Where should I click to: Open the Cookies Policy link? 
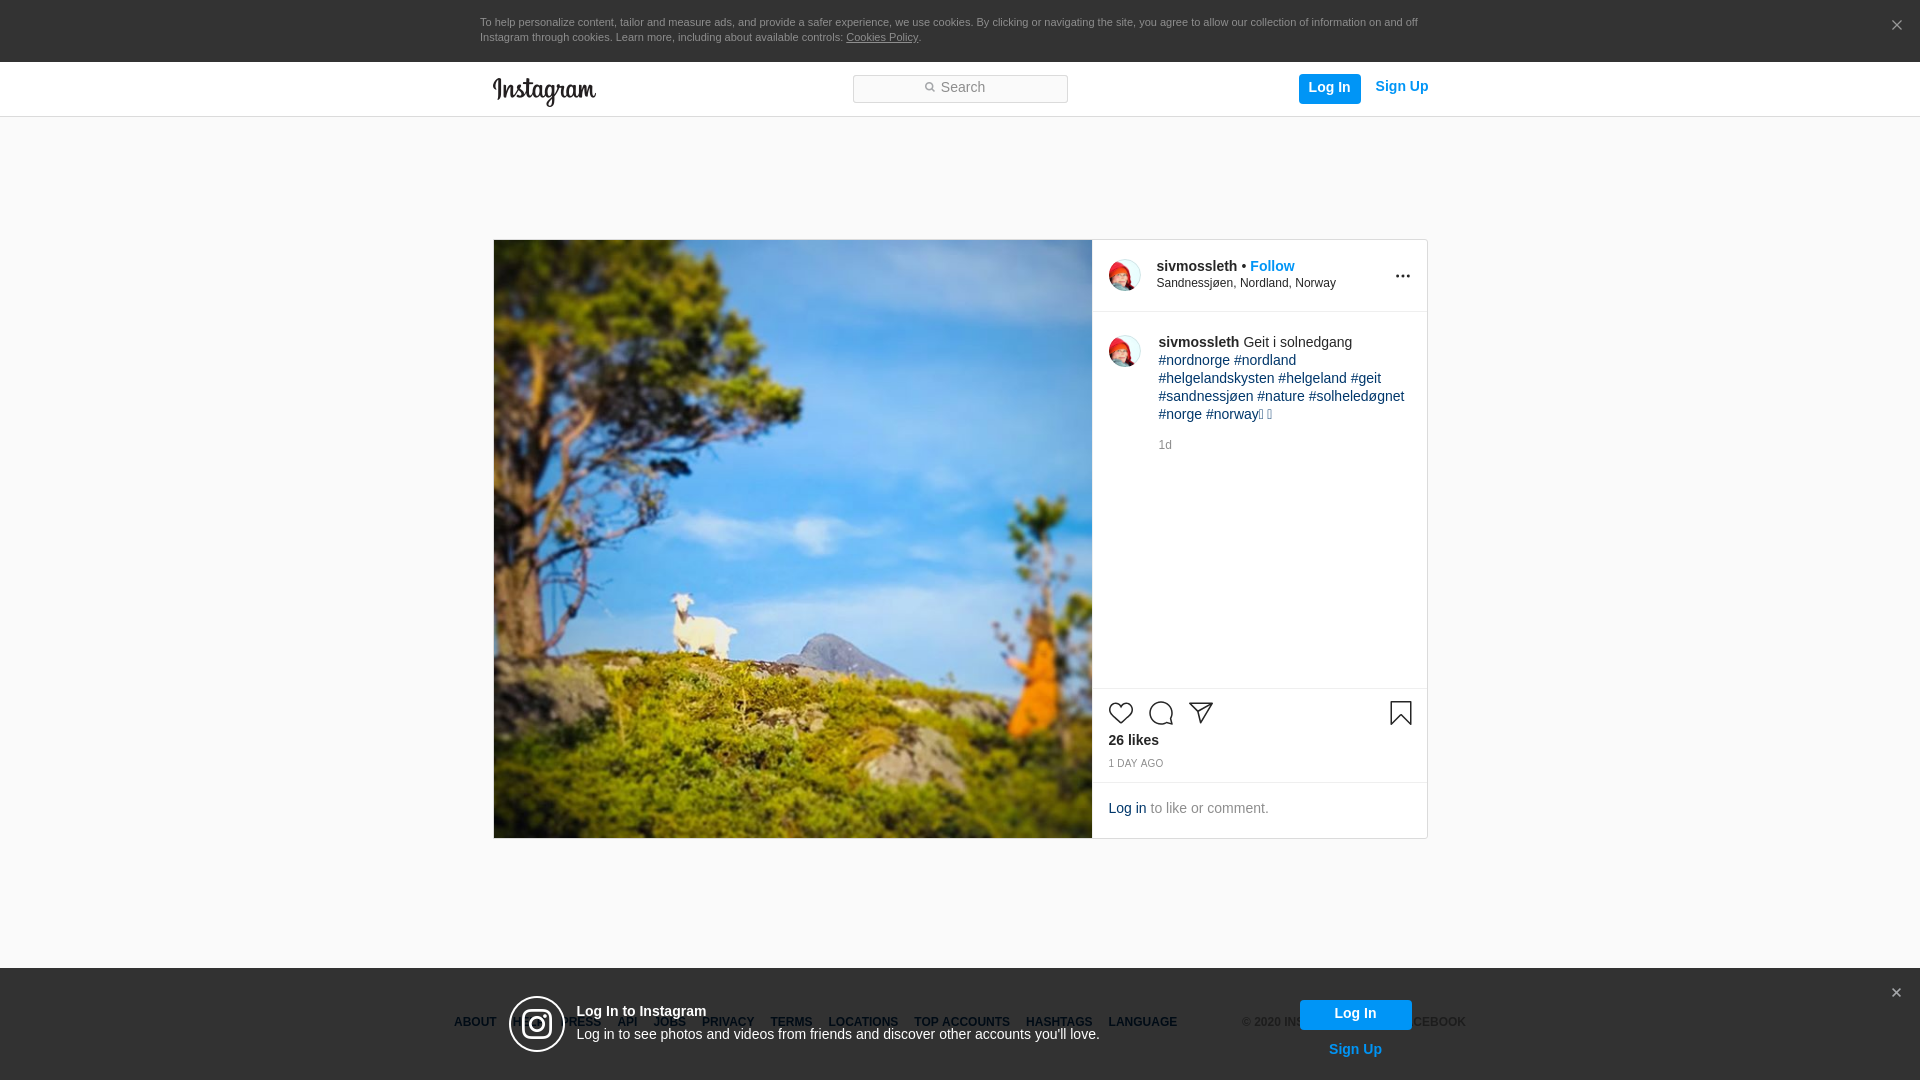tap(881, 37)
